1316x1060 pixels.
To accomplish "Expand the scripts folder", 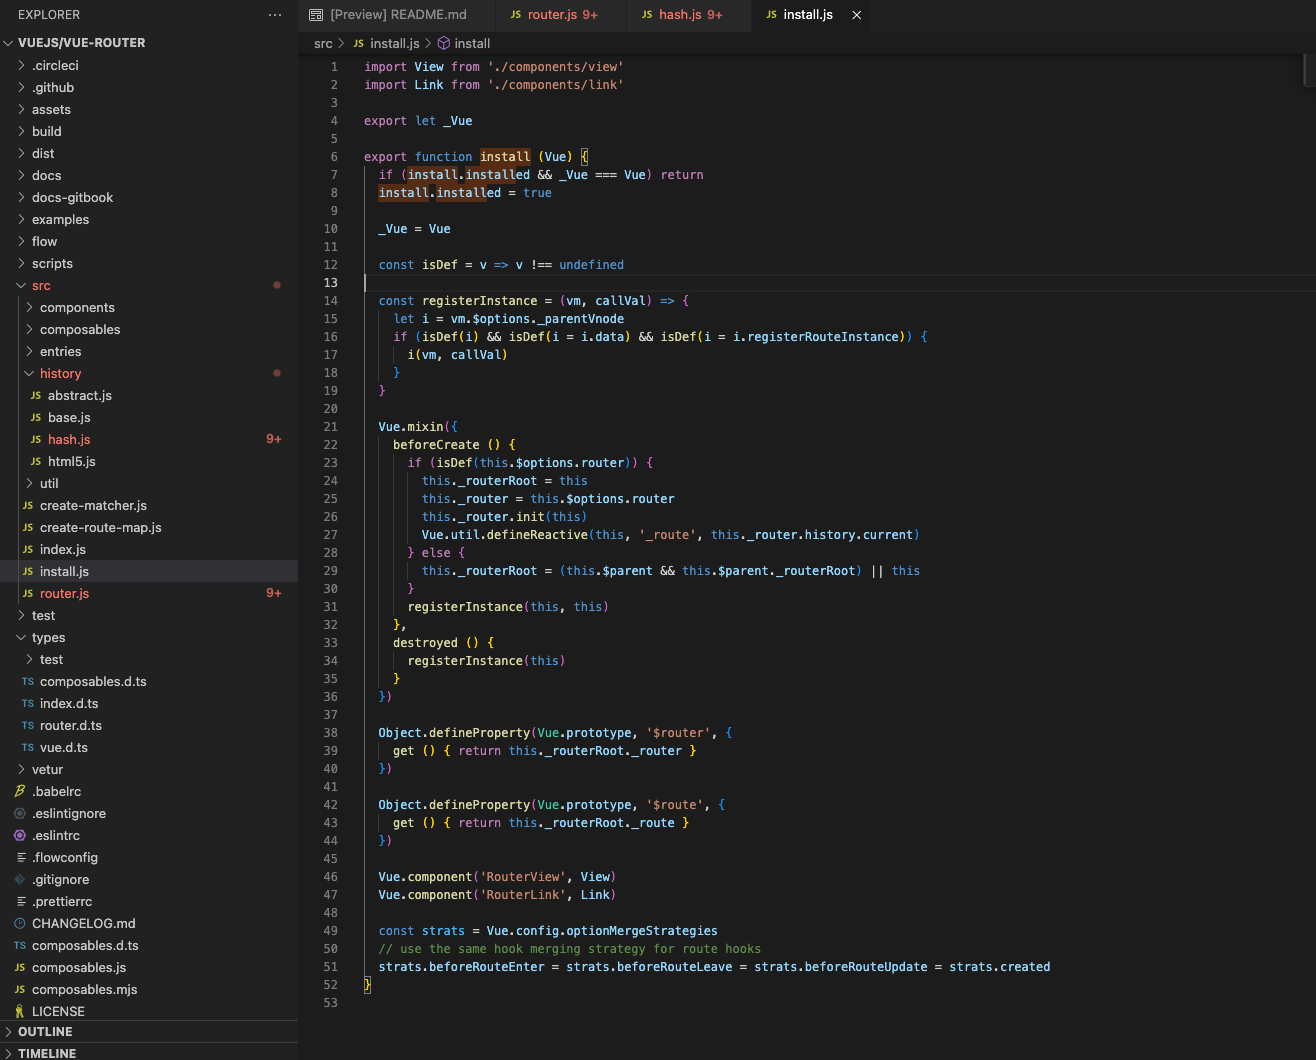I will pos(22,264).
